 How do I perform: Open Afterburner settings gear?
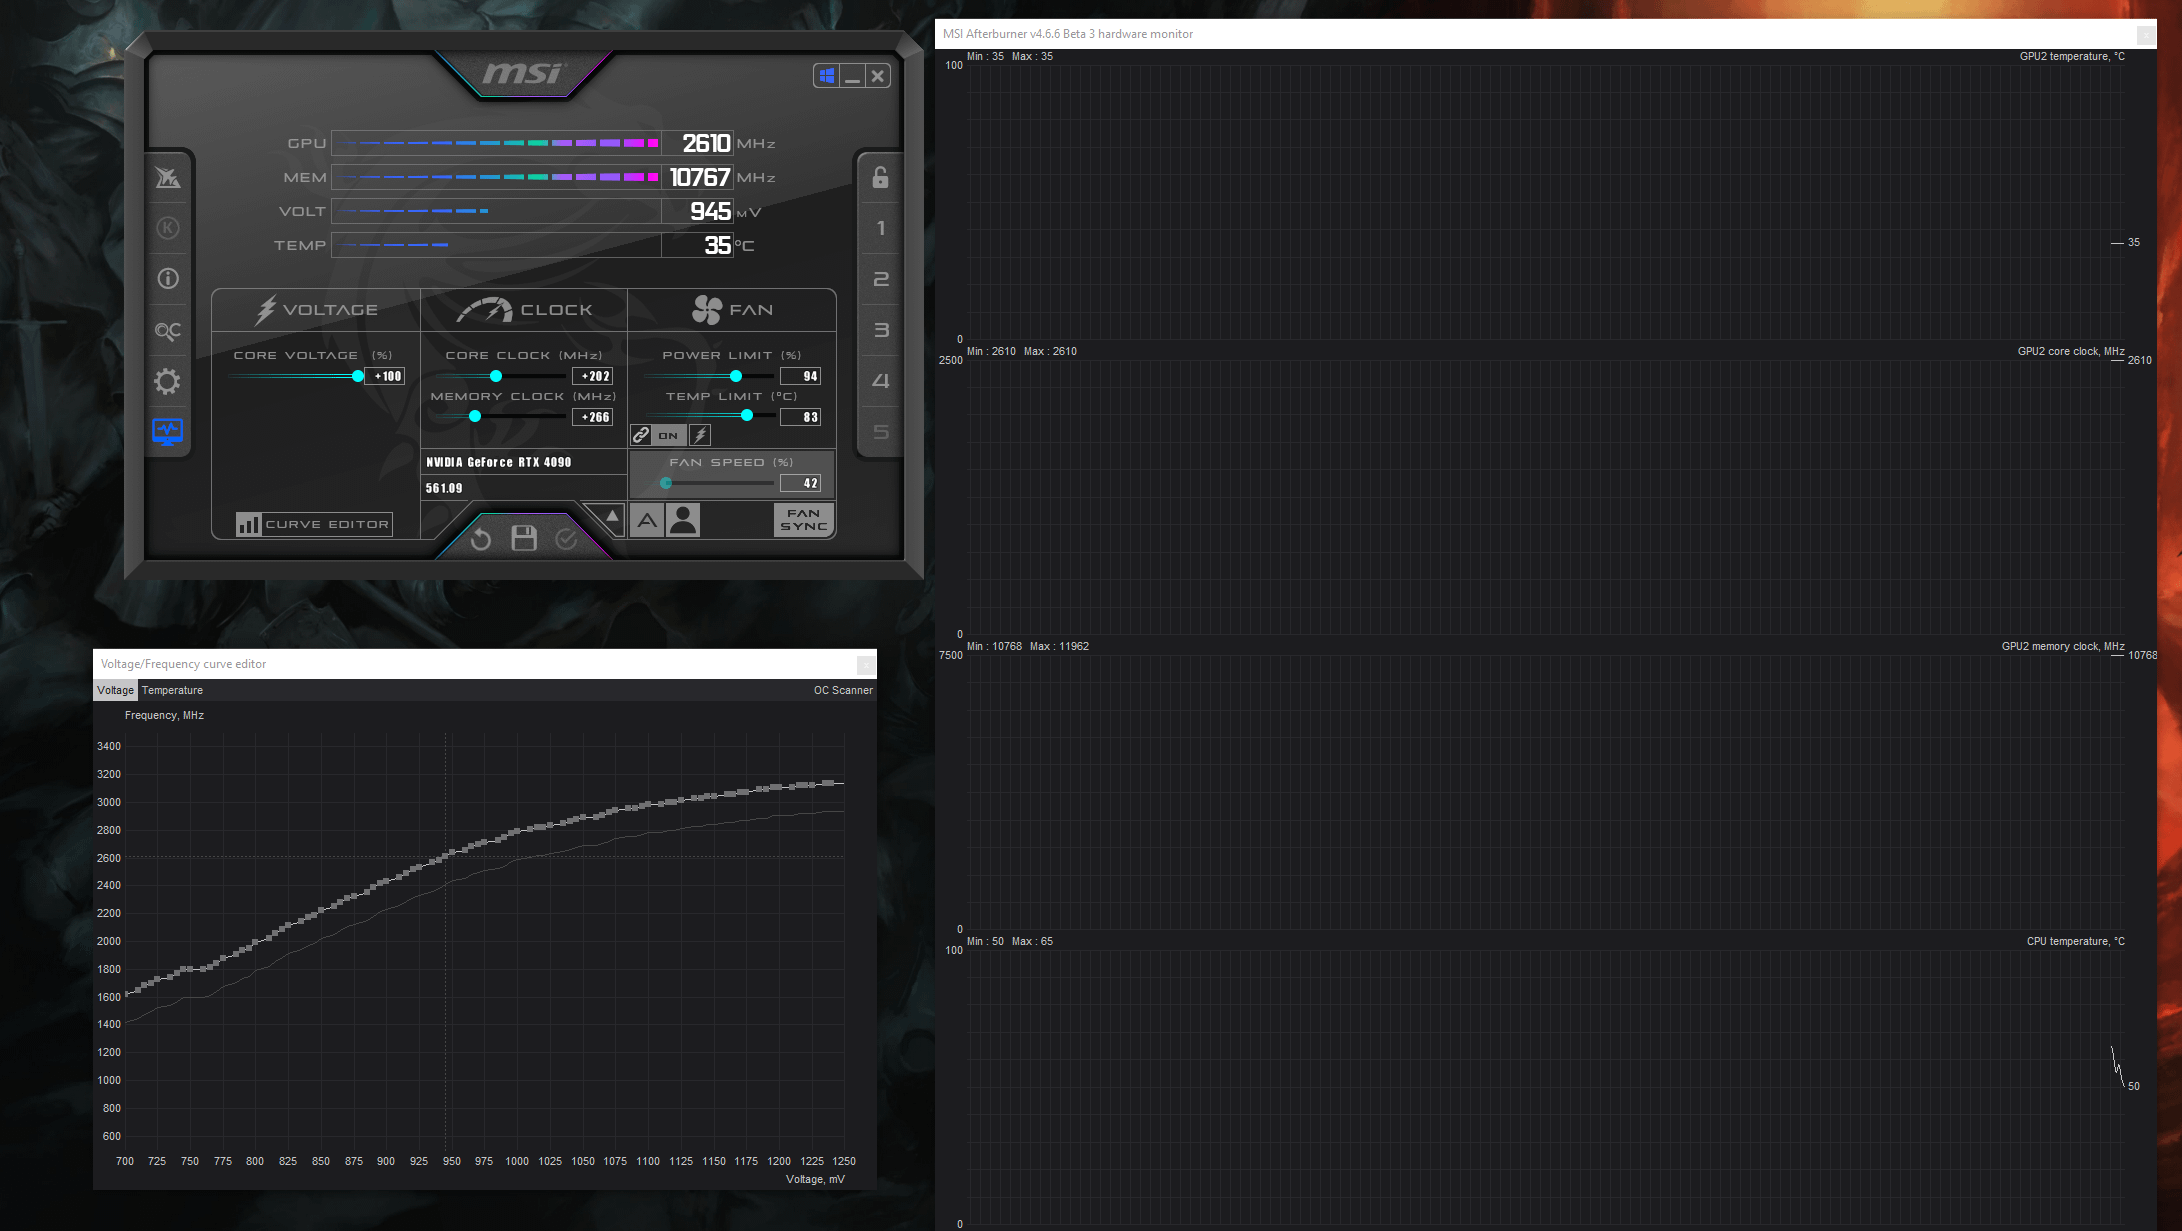pyautogui.click(x=168, y=381)
